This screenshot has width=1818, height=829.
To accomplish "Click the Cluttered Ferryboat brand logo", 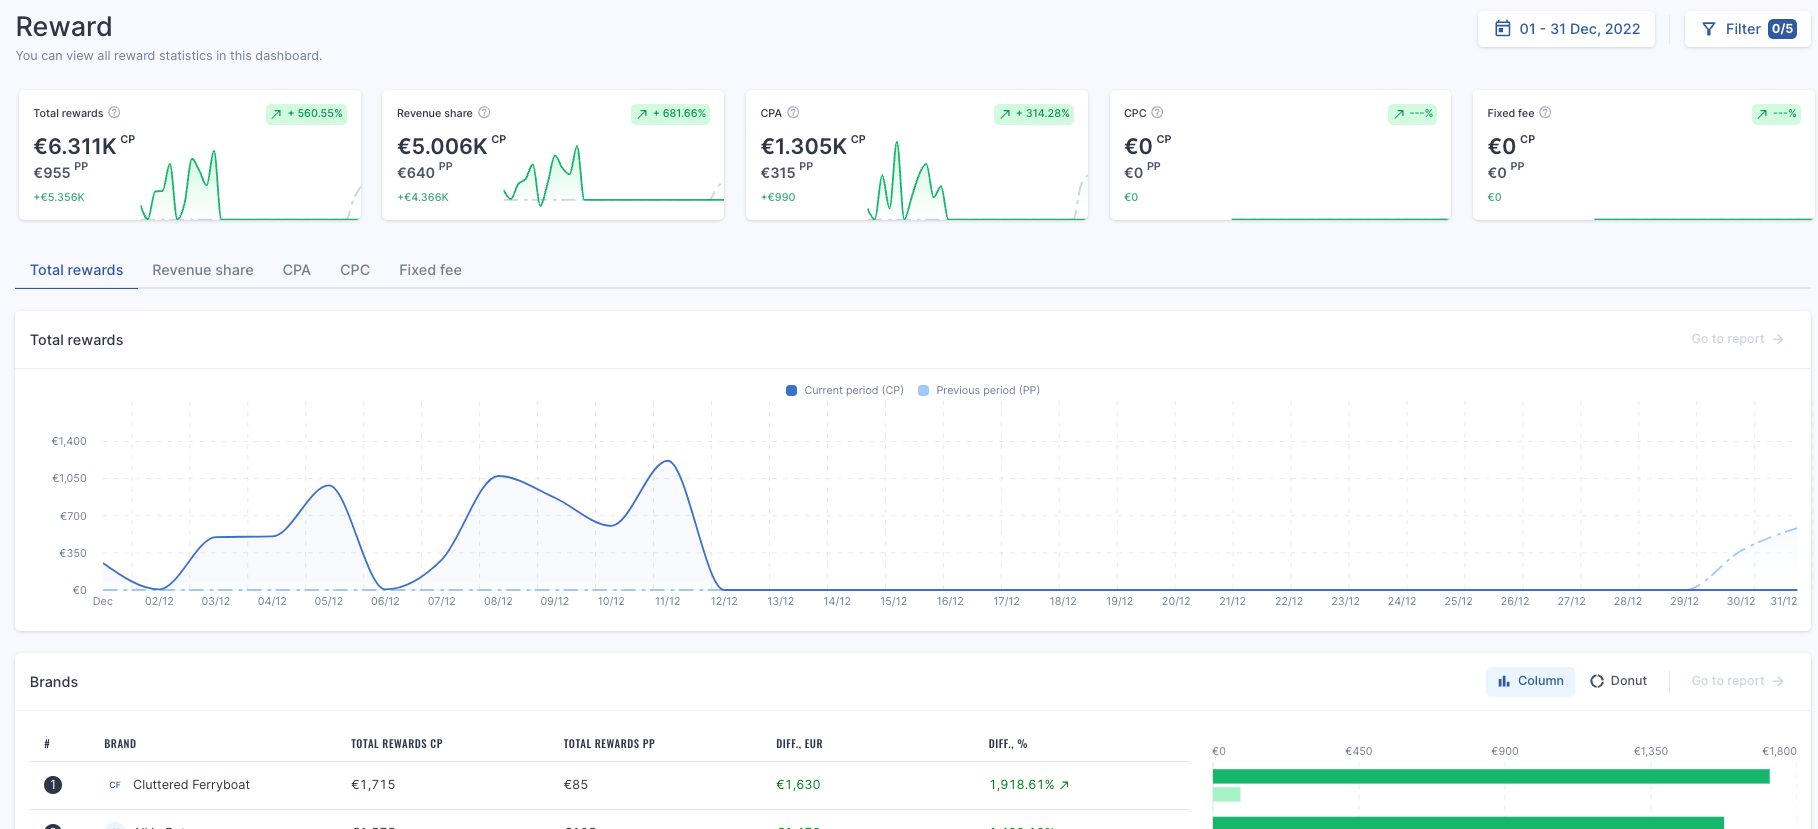I will click(x=115, y=785).
